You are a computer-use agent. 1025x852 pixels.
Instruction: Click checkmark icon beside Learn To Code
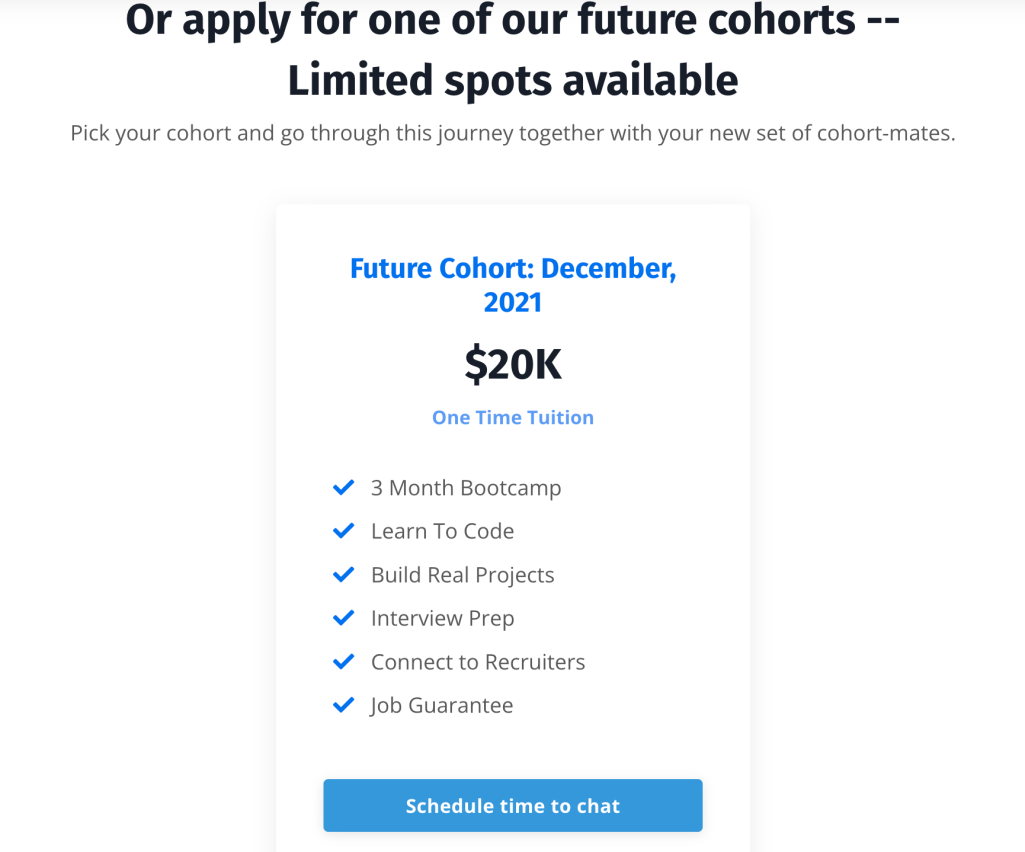[343, 531]
